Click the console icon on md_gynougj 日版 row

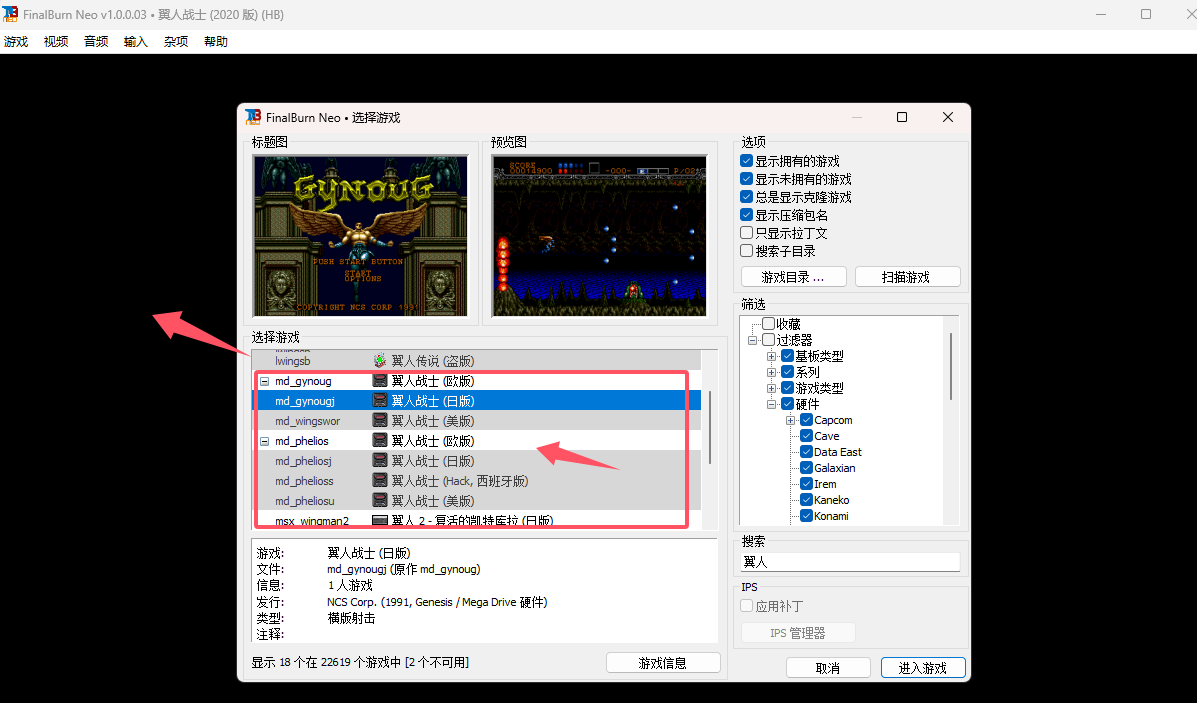379,400
